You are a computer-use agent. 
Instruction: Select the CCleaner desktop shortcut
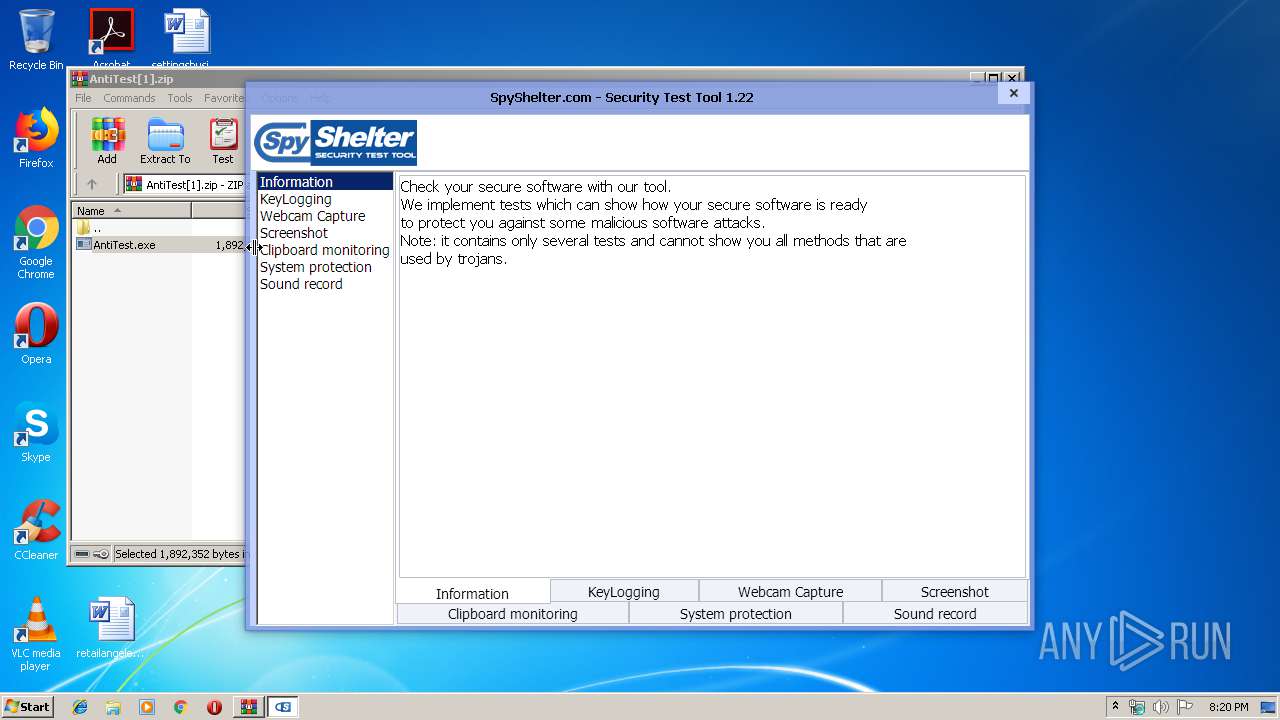coord(36,530)
